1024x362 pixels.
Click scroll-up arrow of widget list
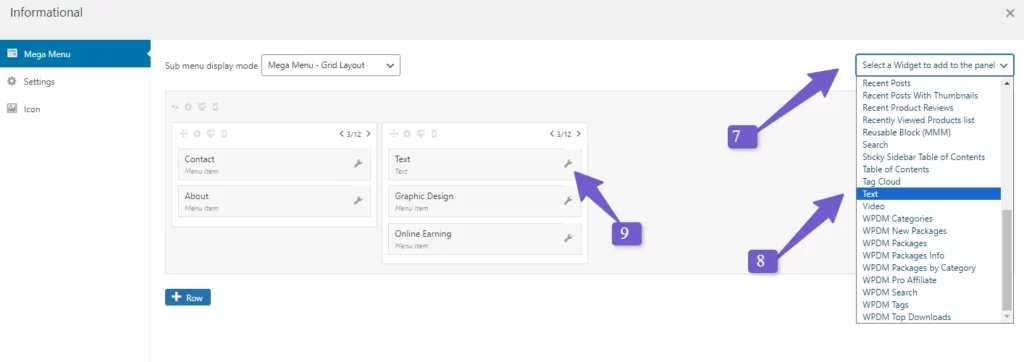[x=1007, y=82]
